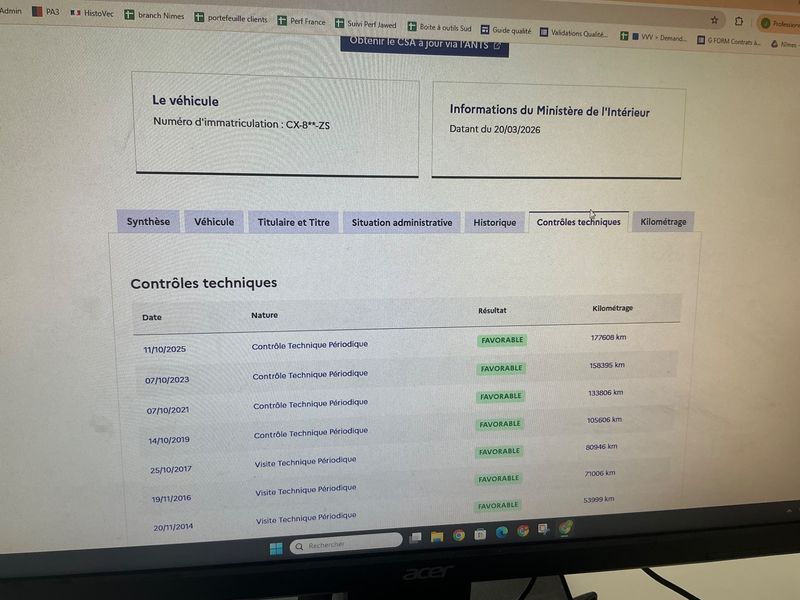This screenshot has height=600, width=800.
Task: Click Numéro d'immatriculation CX-8**-ZS text
Action: [x=241, y=123]
